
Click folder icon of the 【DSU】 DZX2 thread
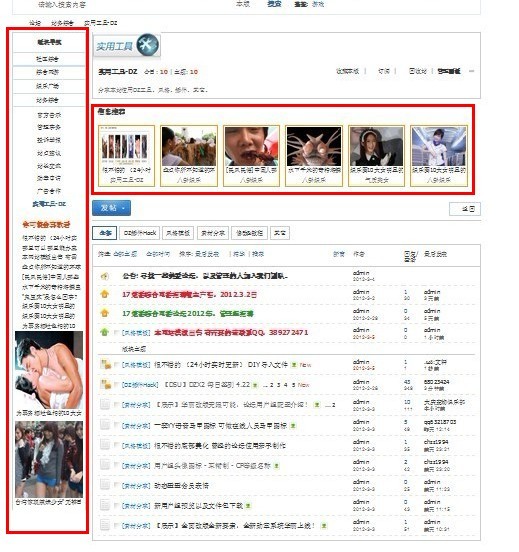pyautogui.click(x=105, y=384)
